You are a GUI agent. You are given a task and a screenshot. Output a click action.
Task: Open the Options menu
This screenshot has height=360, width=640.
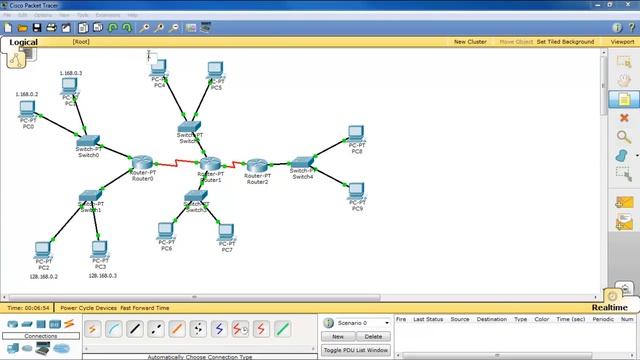click(x=43, y=15)
